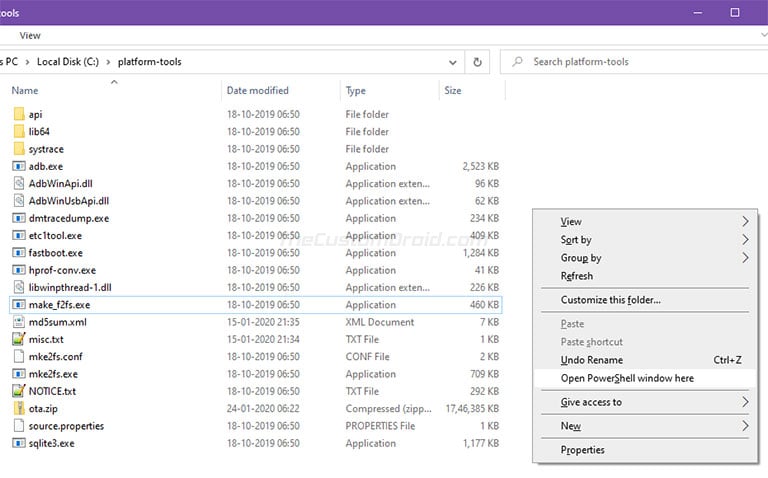Click the ota.zip compressed archive icon
The image size is (768, 478).
click(19, 408)
